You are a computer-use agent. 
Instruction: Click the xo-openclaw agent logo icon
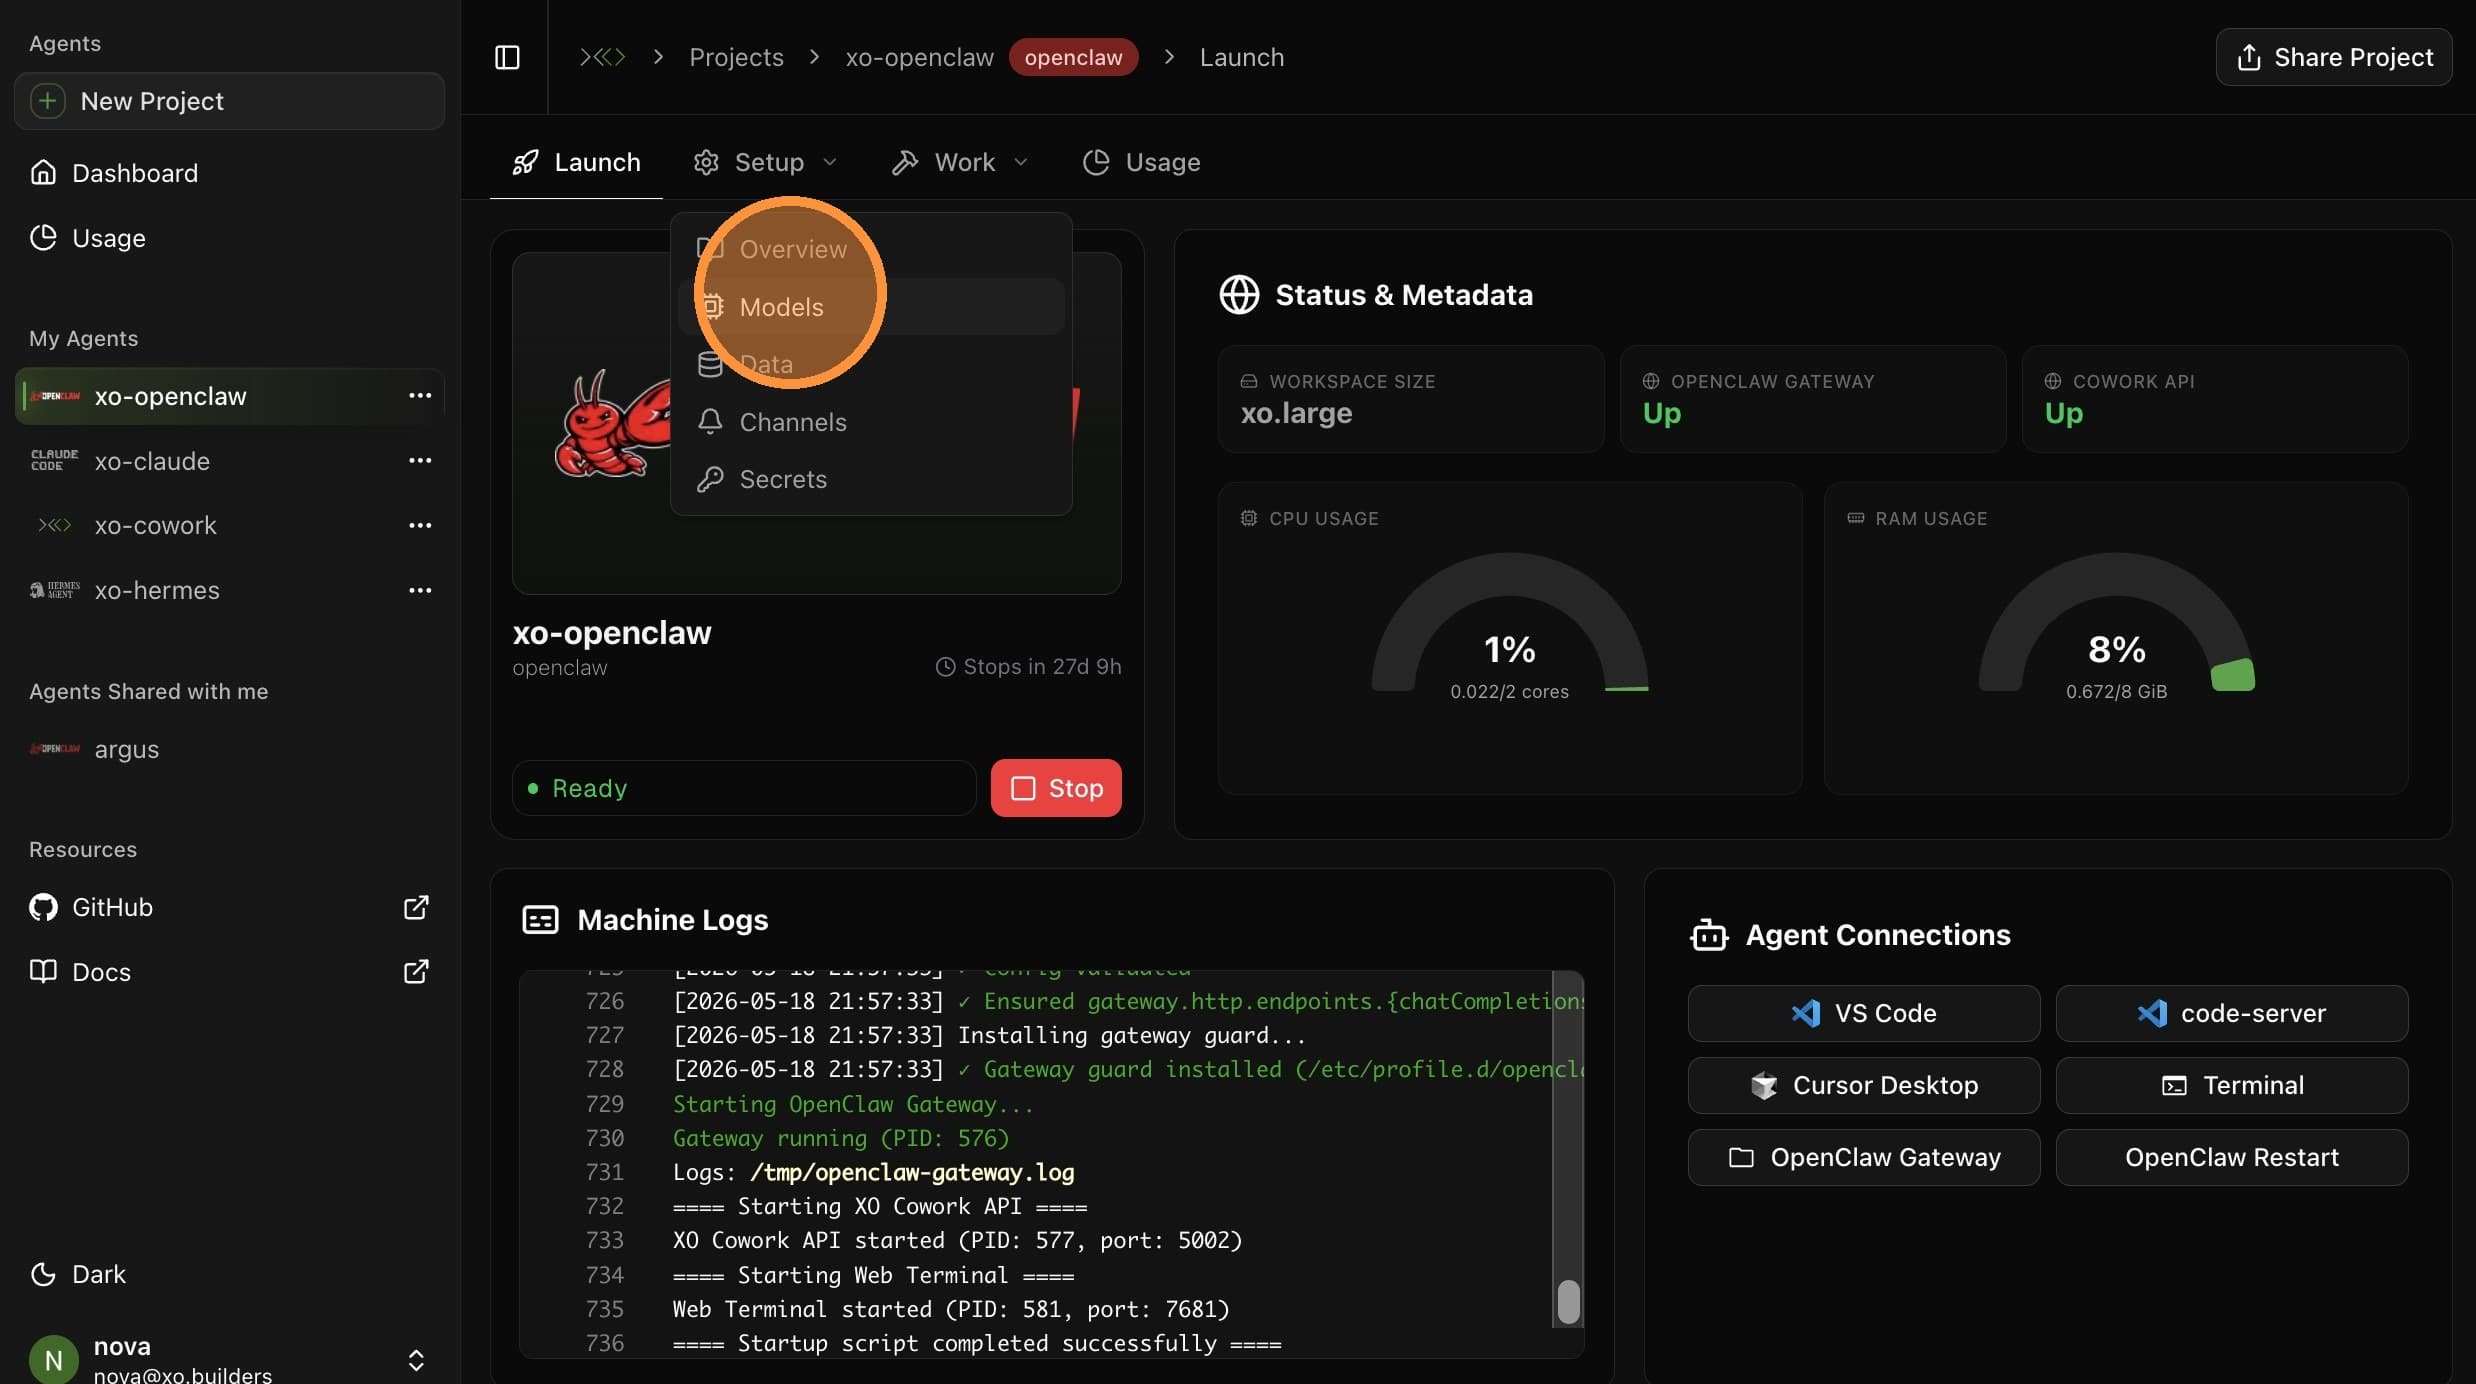coord(55,396)
